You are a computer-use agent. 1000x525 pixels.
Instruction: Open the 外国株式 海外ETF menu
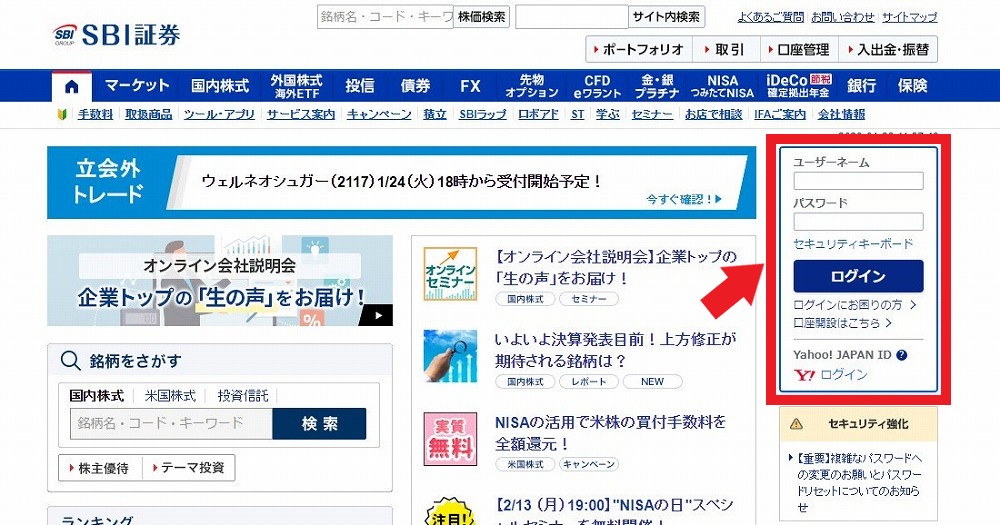tap(297, 86)
